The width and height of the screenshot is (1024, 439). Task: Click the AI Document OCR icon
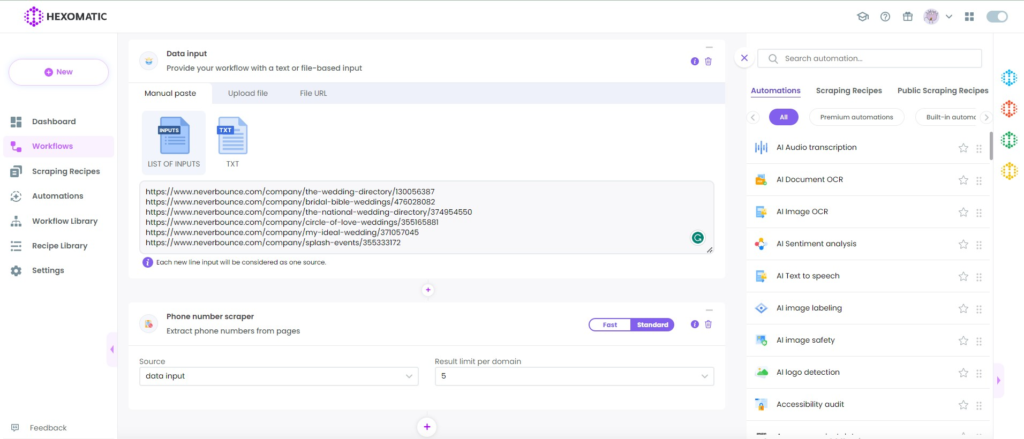[761, 180]
